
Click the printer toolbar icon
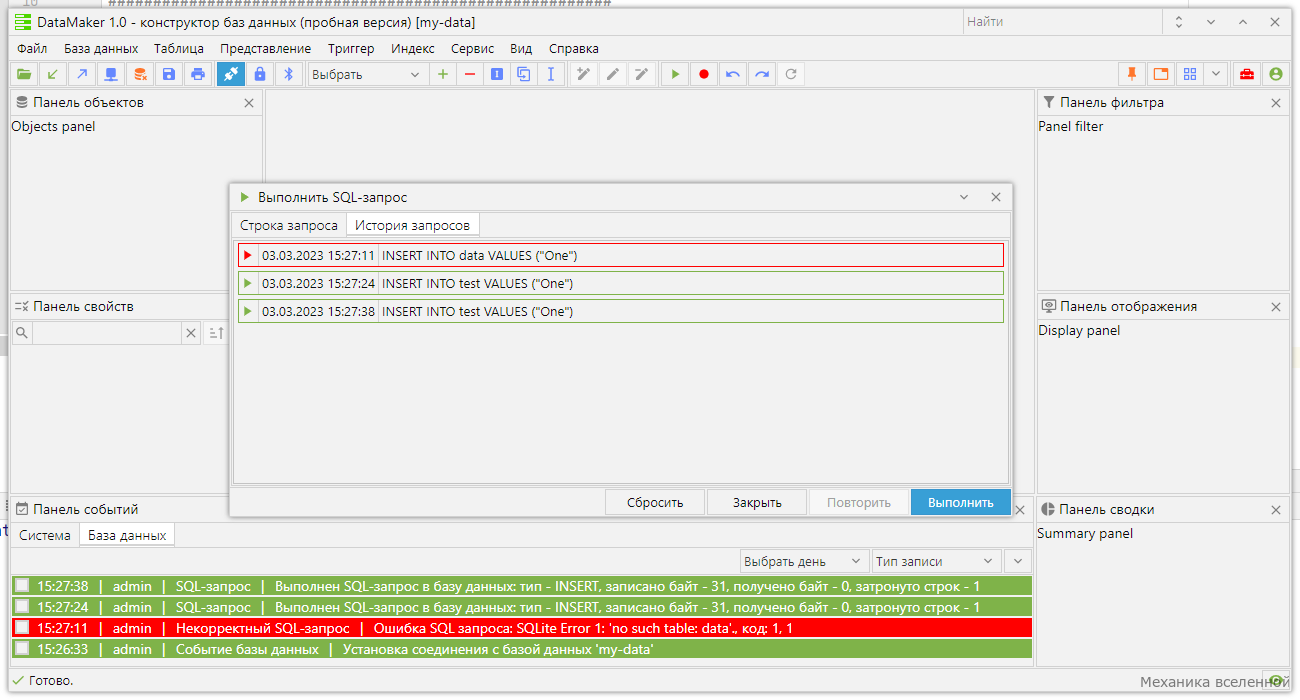pyautogui.click(x=198, y=74)
